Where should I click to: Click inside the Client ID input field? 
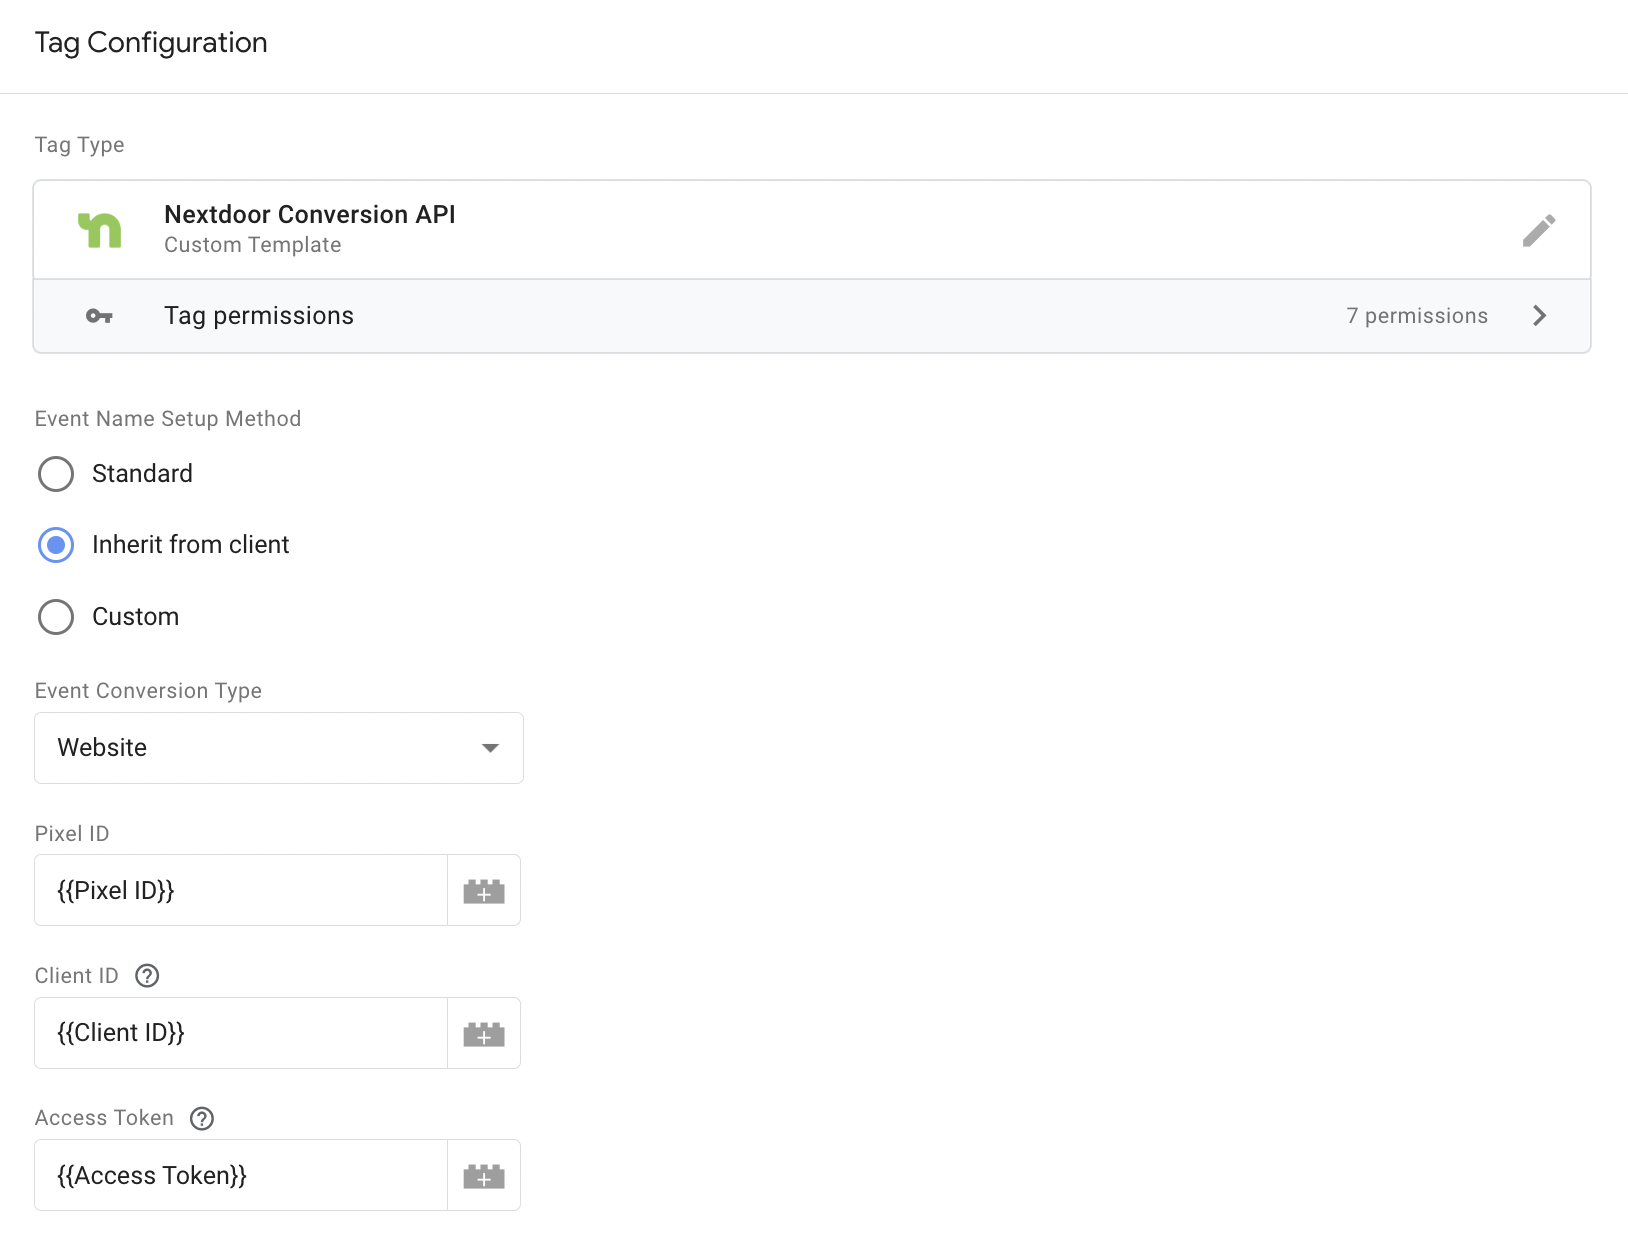[x=240, y=1032]
